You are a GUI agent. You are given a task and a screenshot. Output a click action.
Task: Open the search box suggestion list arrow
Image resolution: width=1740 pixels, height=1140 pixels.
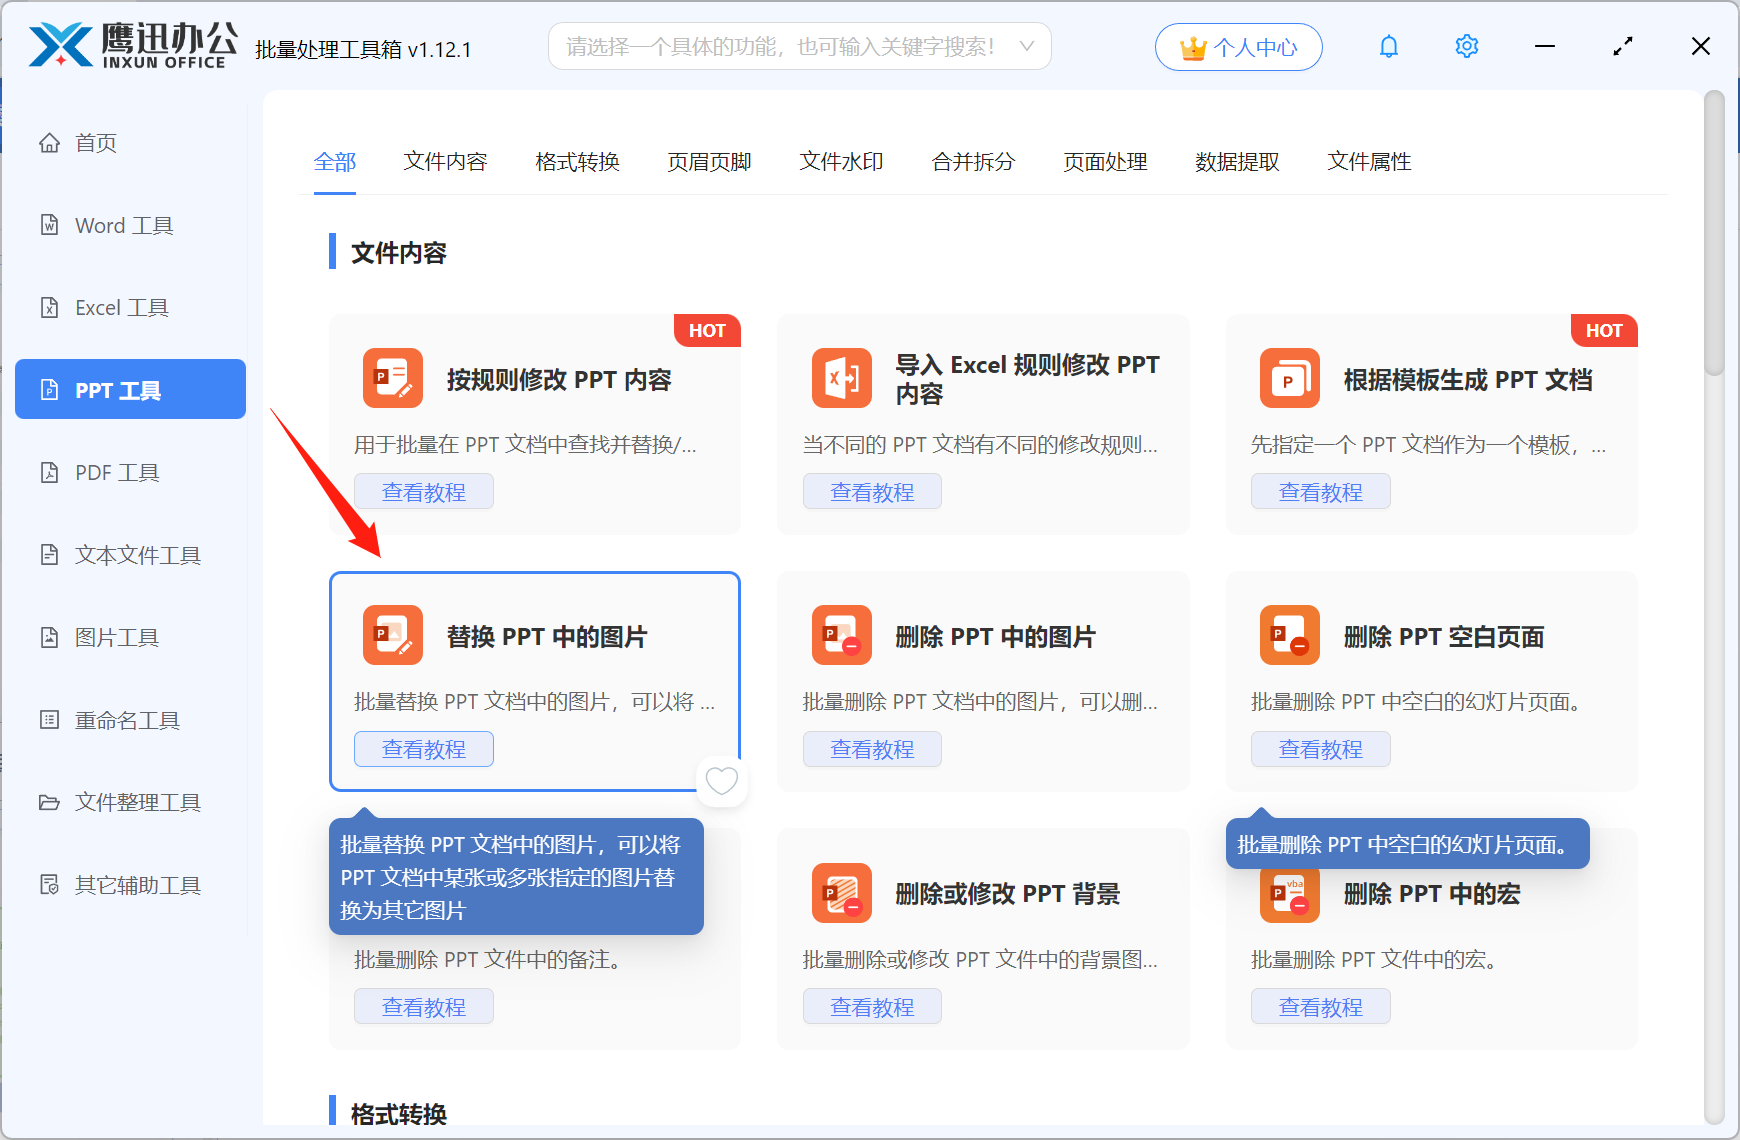pyautogui.click(x=1027, y=45)
